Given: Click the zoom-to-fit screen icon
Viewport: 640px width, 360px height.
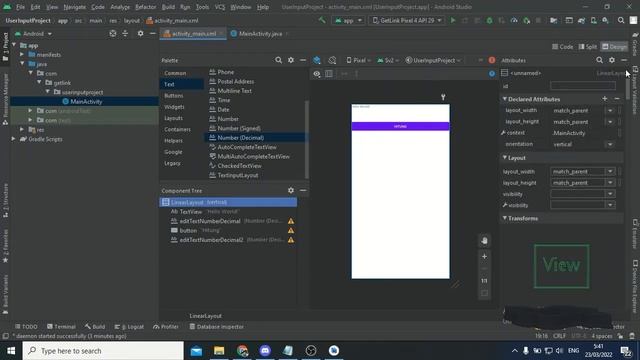Looking at the screenshot, I should pos(484,293).
